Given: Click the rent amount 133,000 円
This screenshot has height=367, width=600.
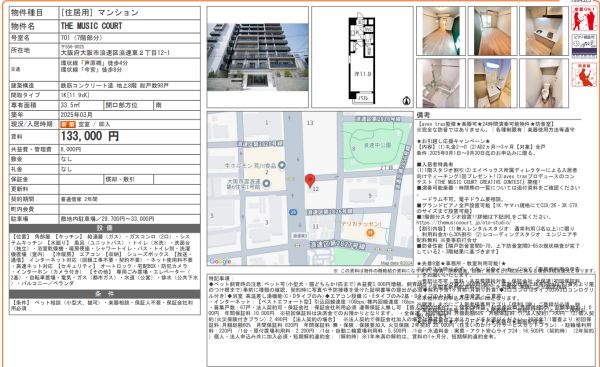Looking at the screenshot, I should [90, 136].
